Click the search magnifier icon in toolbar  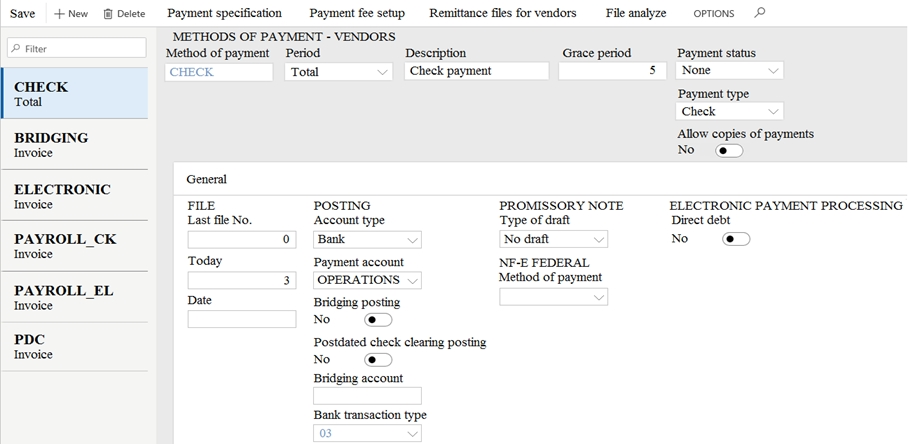[x=760, y=12]
